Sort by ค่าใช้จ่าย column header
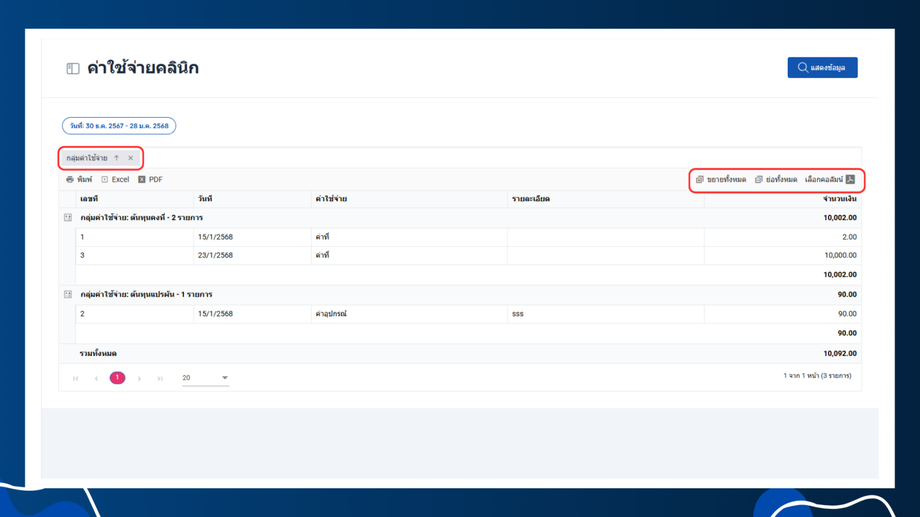This screenshot has height=517, width=920. (409, 199)
